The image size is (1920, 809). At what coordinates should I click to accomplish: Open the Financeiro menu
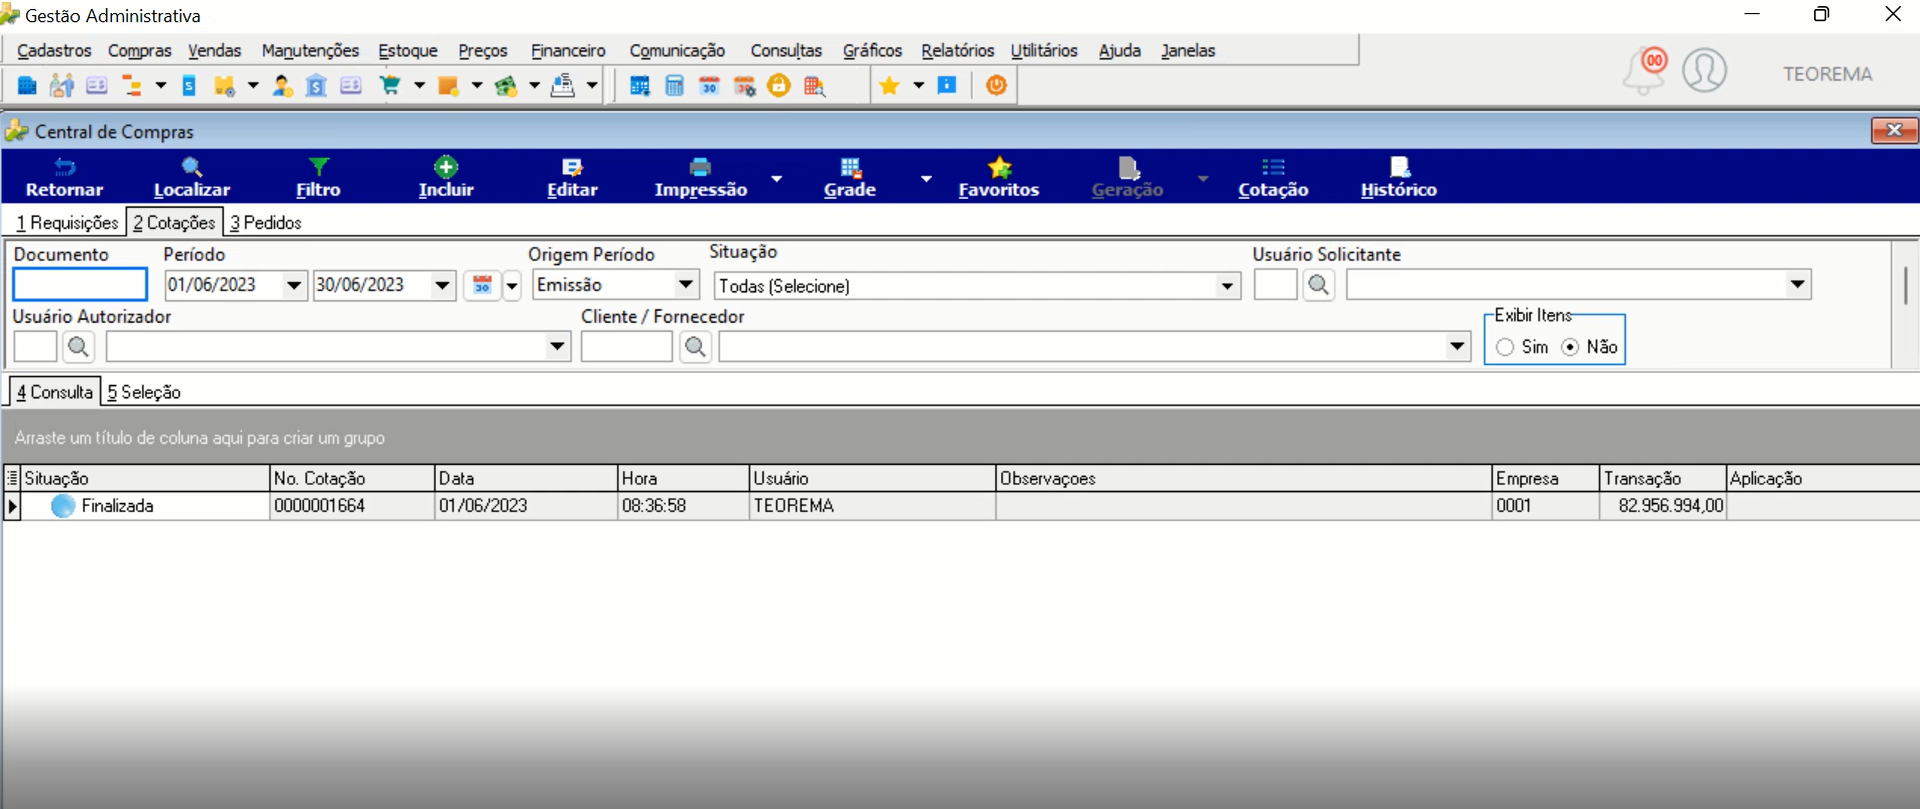[x=568, y=50]
